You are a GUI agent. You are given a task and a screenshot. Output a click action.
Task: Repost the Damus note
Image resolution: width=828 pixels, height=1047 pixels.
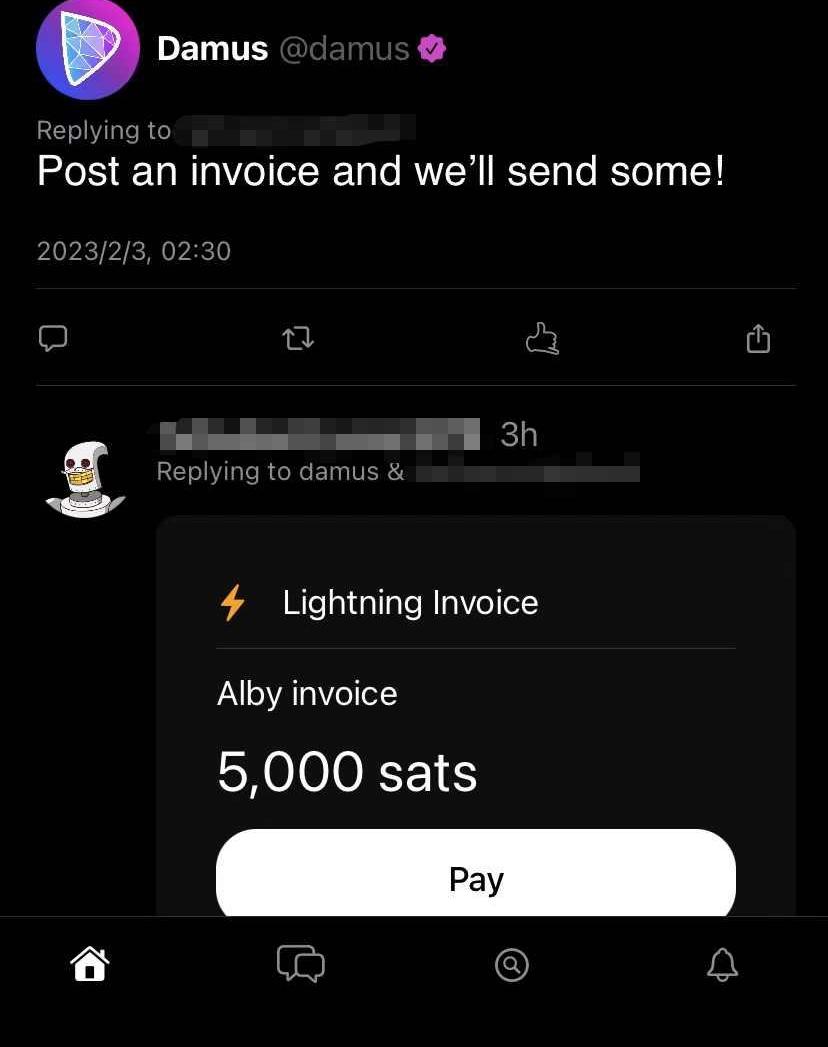[x=298, y=339]
